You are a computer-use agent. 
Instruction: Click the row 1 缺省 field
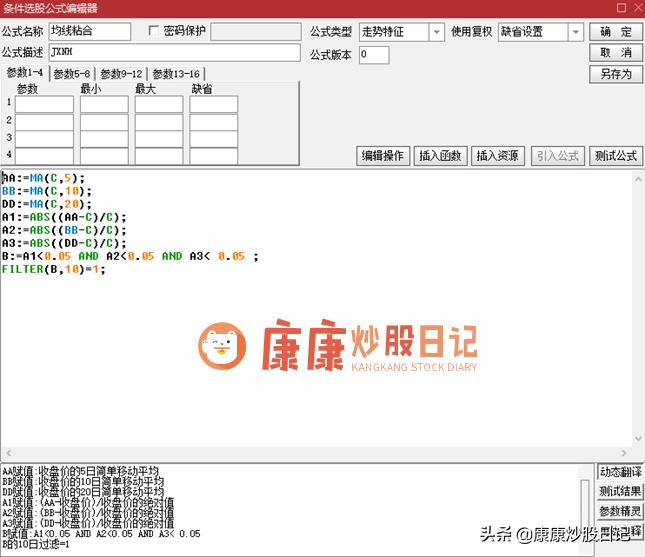point(213,104)
